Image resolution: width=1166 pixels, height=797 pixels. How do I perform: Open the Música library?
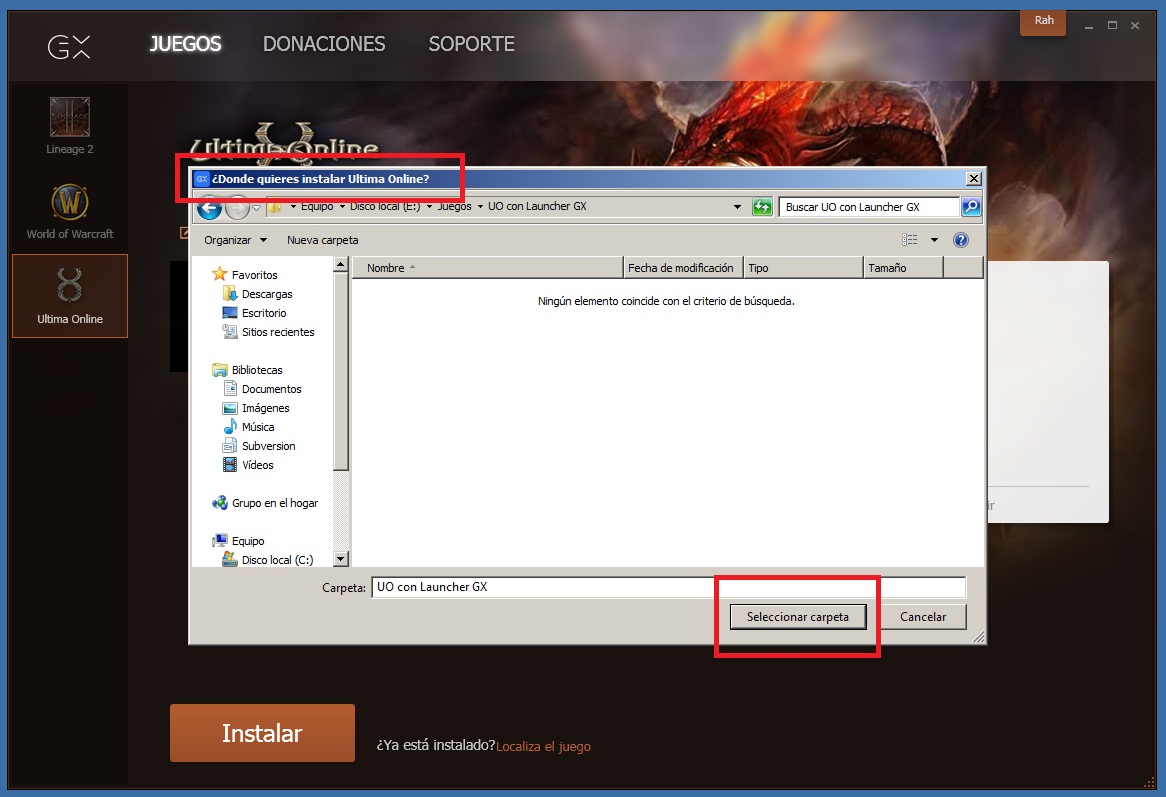pos(257,427)
